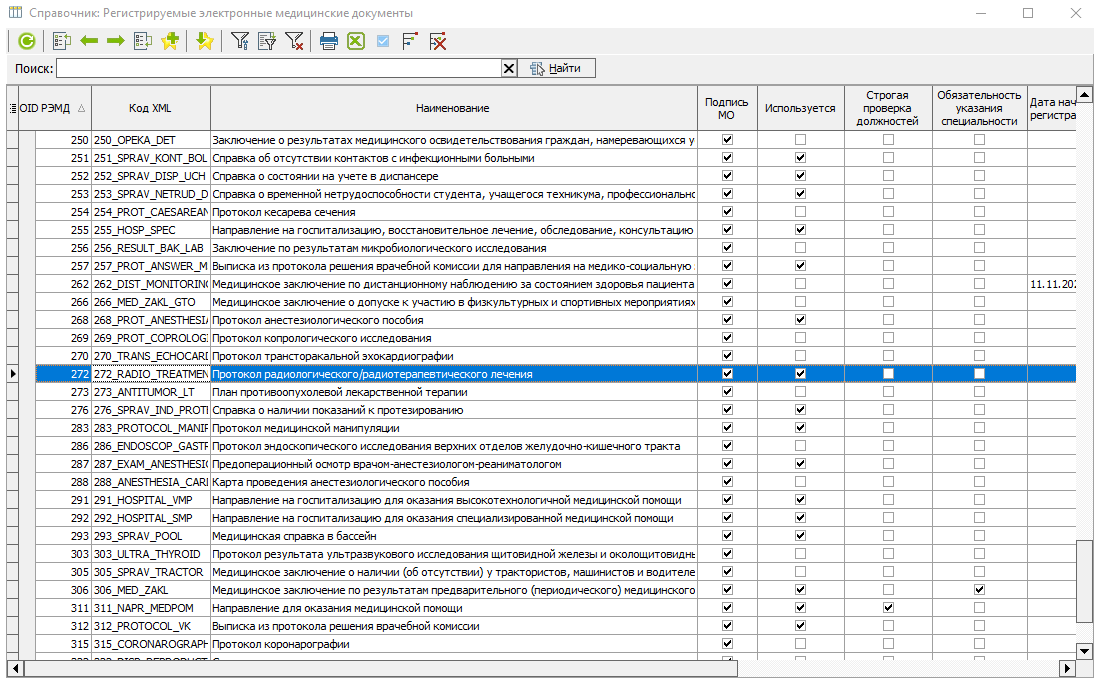
Task: Click star with down arrow icon
Action: point(204,41)
